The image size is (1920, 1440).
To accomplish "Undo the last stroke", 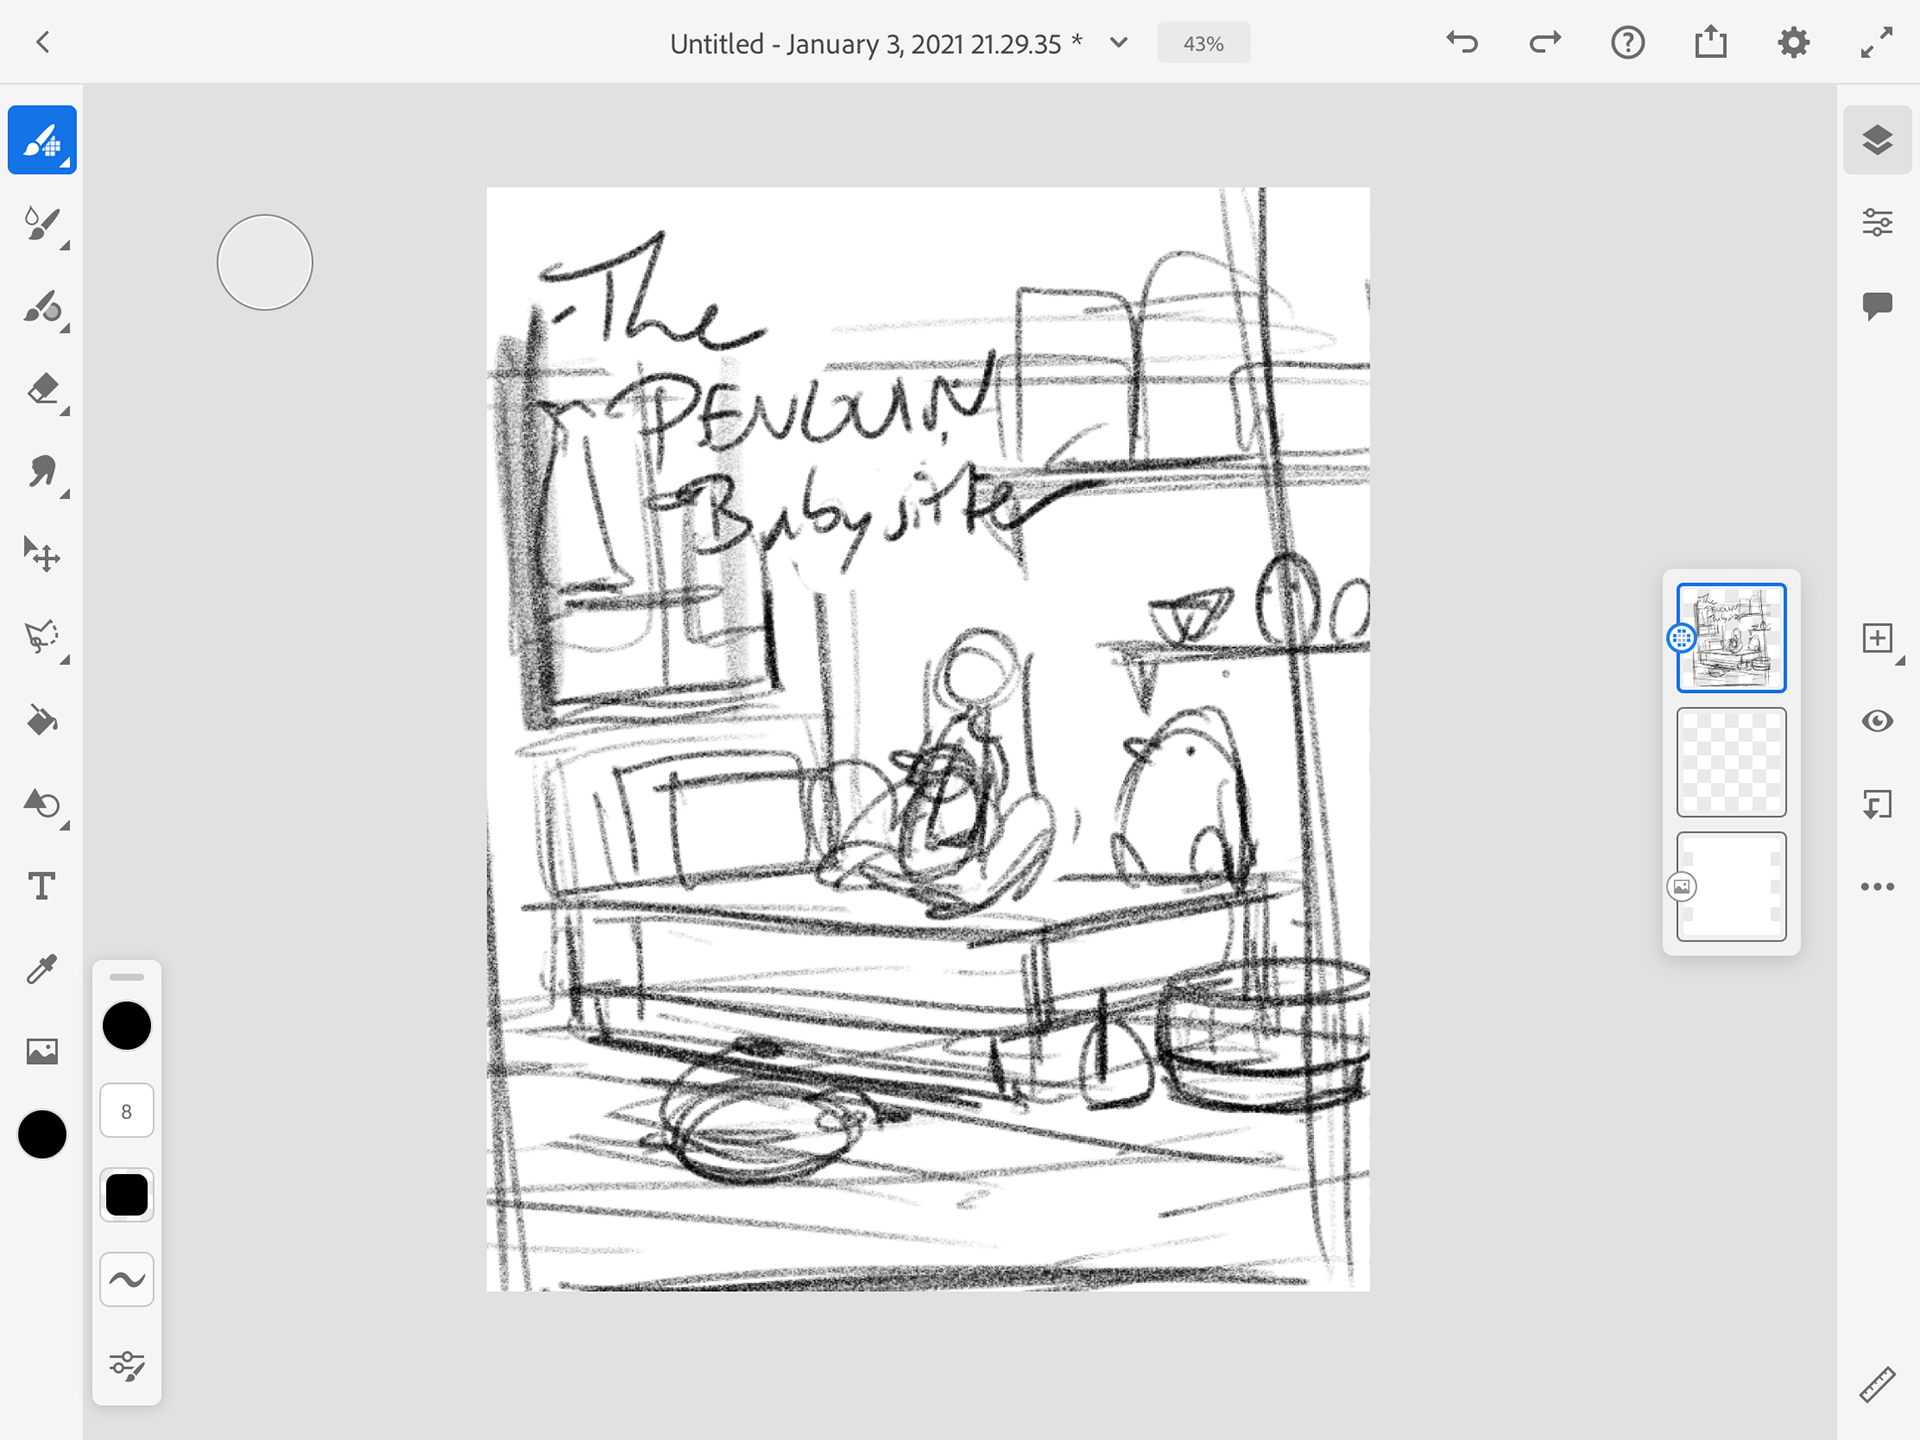I will pos(1462,43).
